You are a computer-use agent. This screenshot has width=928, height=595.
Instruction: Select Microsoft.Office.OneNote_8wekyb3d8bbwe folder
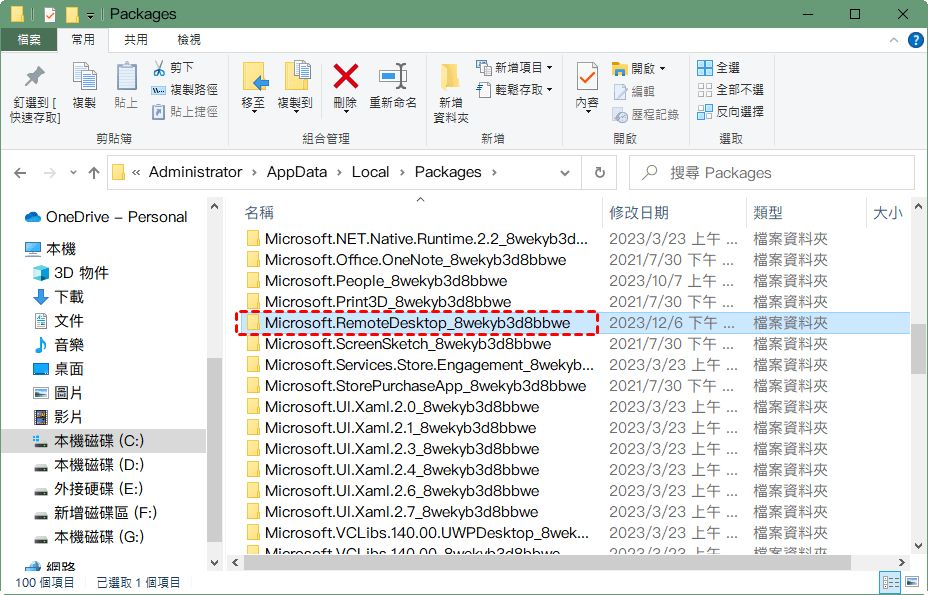[x=415, y=260]
